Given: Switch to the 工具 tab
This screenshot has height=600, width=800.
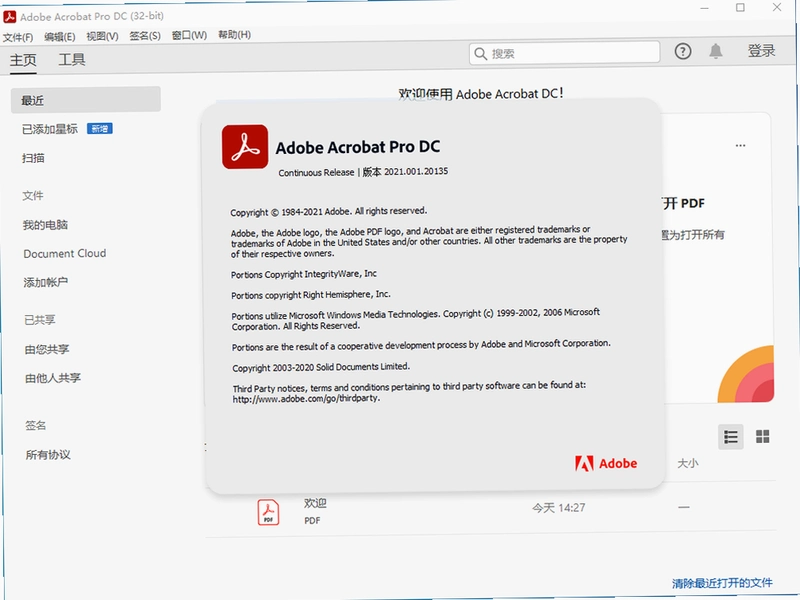Looking at the screenshot, I should pyautogui.click(x=72, y=60).
